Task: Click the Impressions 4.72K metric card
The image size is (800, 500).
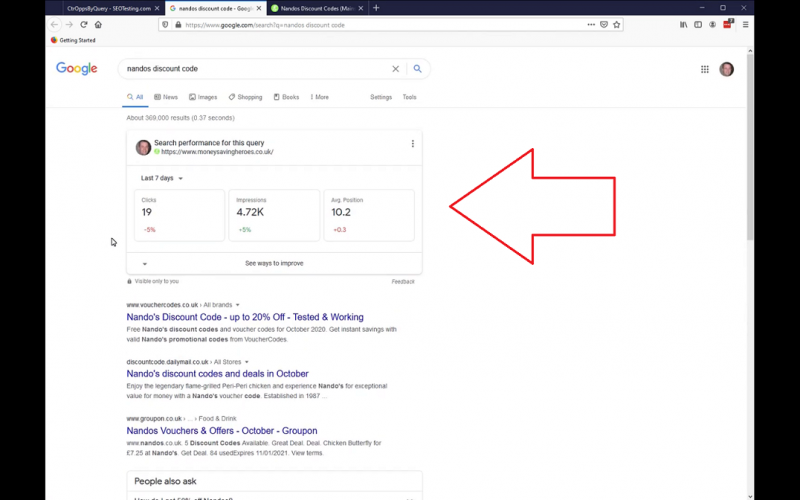Action: 274,215
